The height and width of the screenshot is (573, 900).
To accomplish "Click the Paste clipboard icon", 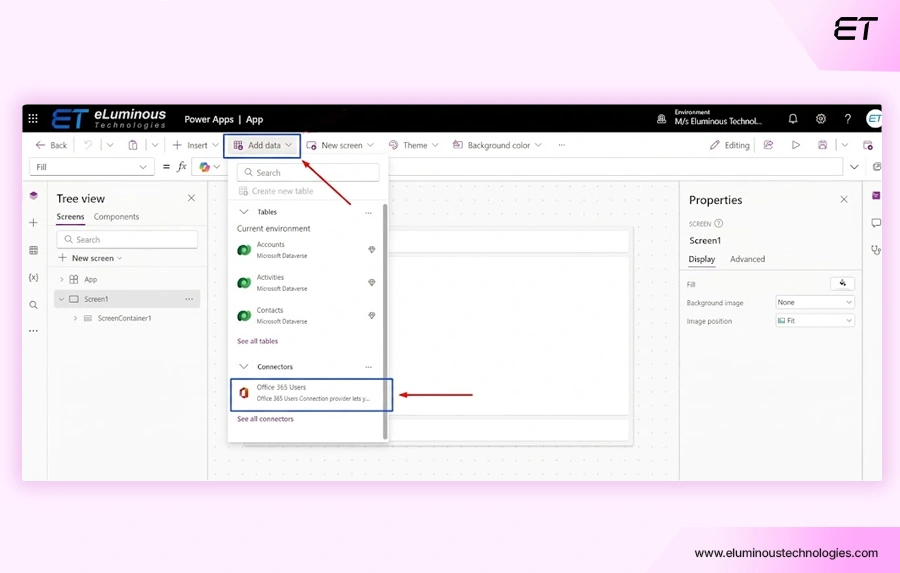I will coord(133,145).
